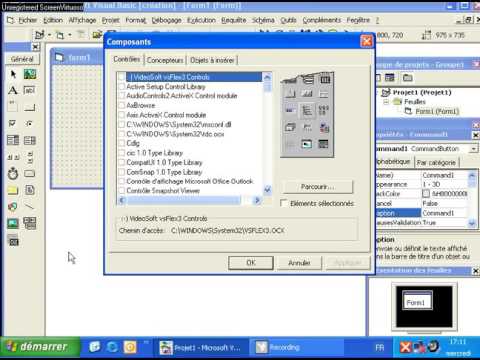Select the Line control tool
Screen dimensions: 480x360
(x=30, y=207)
